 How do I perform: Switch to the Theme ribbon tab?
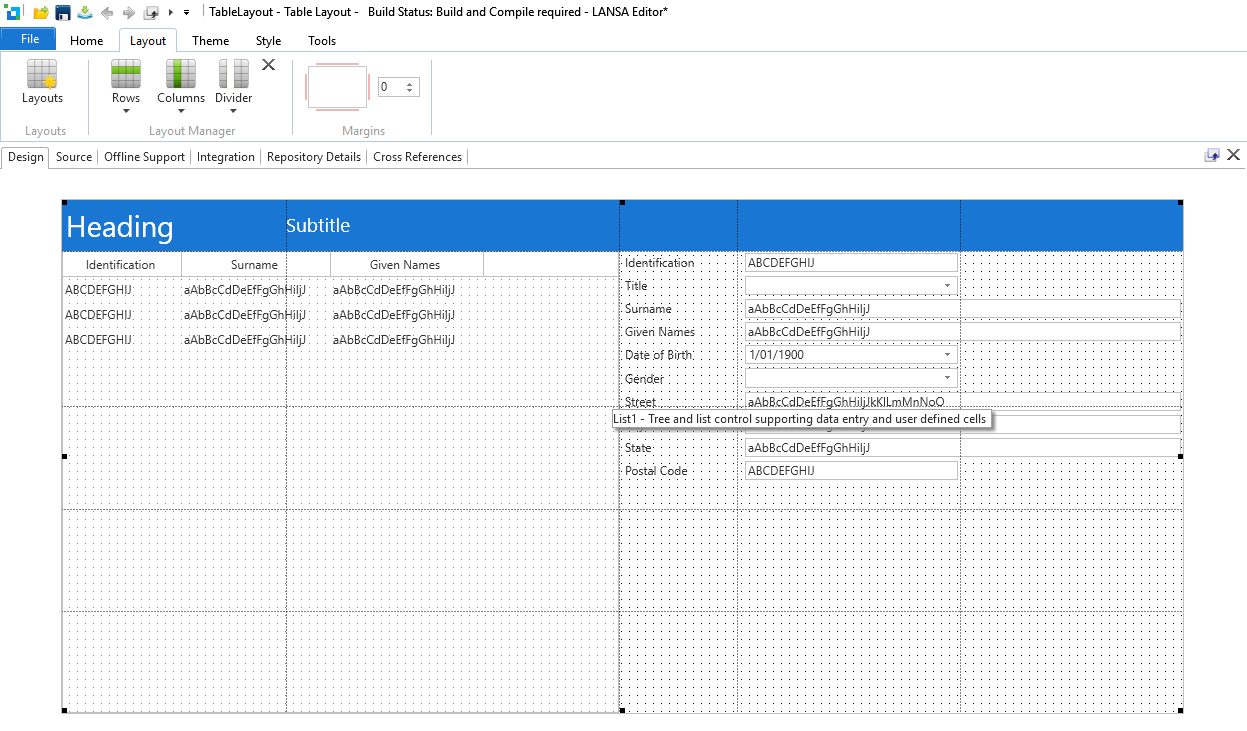click(x=210, y=41)
